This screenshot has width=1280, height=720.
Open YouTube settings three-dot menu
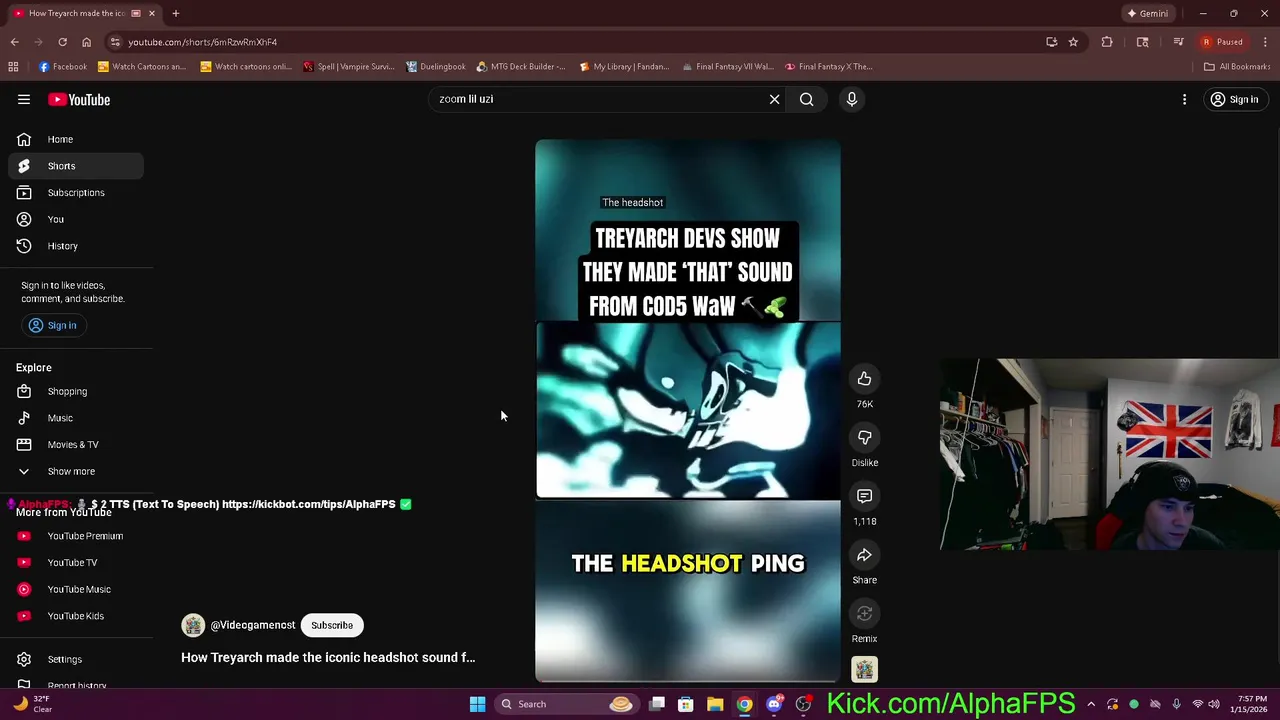pos(1184,99)
